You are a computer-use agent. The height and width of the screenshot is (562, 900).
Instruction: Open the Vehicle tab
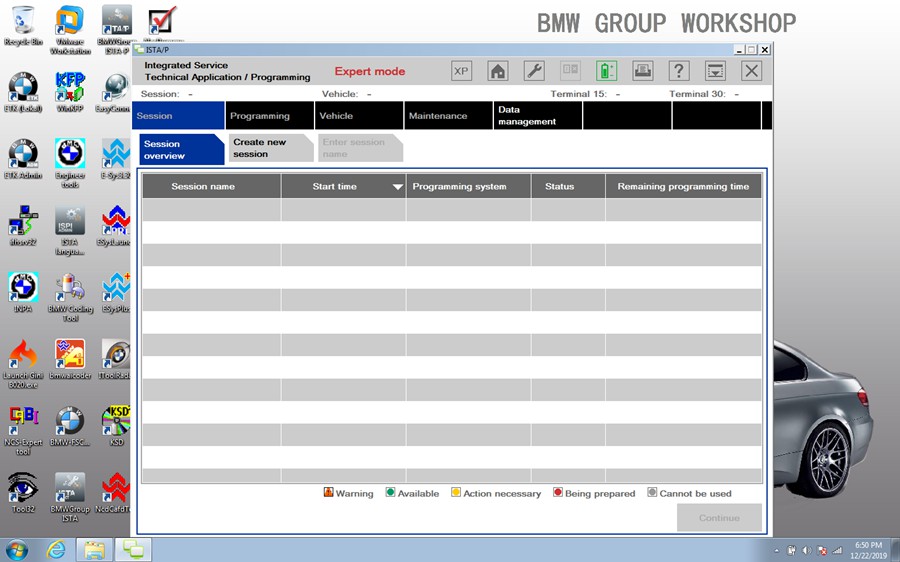tap(359, 115)
